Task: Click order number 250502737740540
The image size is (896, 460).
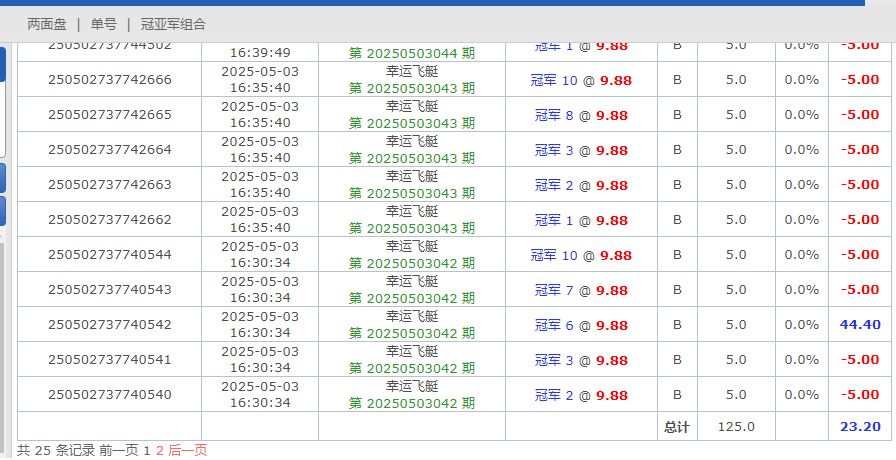Action: click(109, 395)
